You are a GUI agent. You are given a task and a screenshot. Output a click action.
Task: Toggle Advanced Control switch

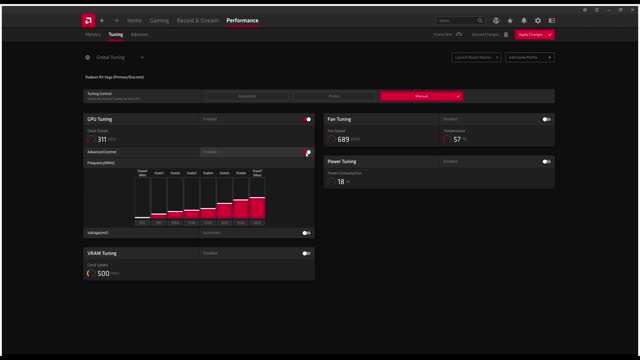click(307, 152)
